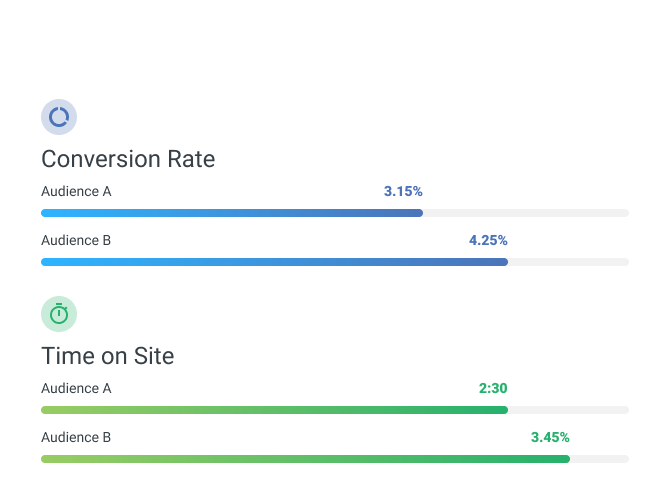
Task: Click the unfilled gray track after 4.25% bar
Action: (x=568, y=262)
